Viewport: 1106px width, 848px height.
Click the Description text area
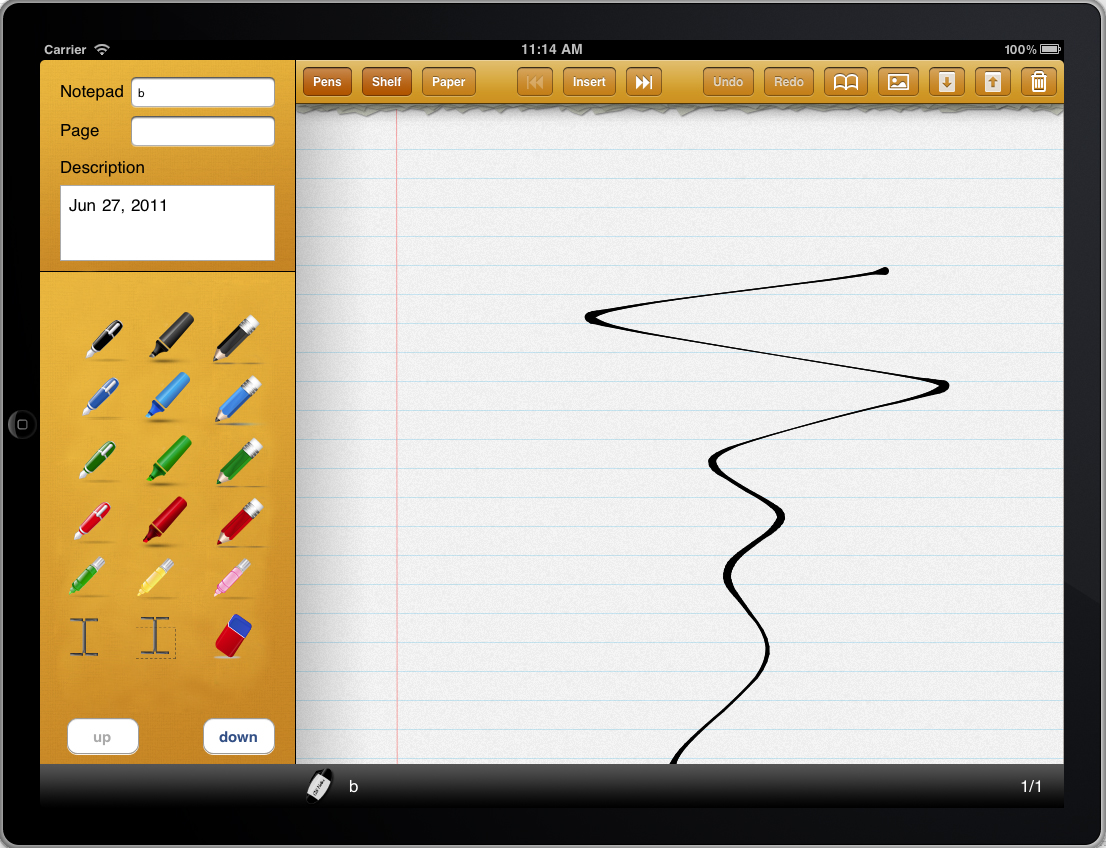point(167,222)
